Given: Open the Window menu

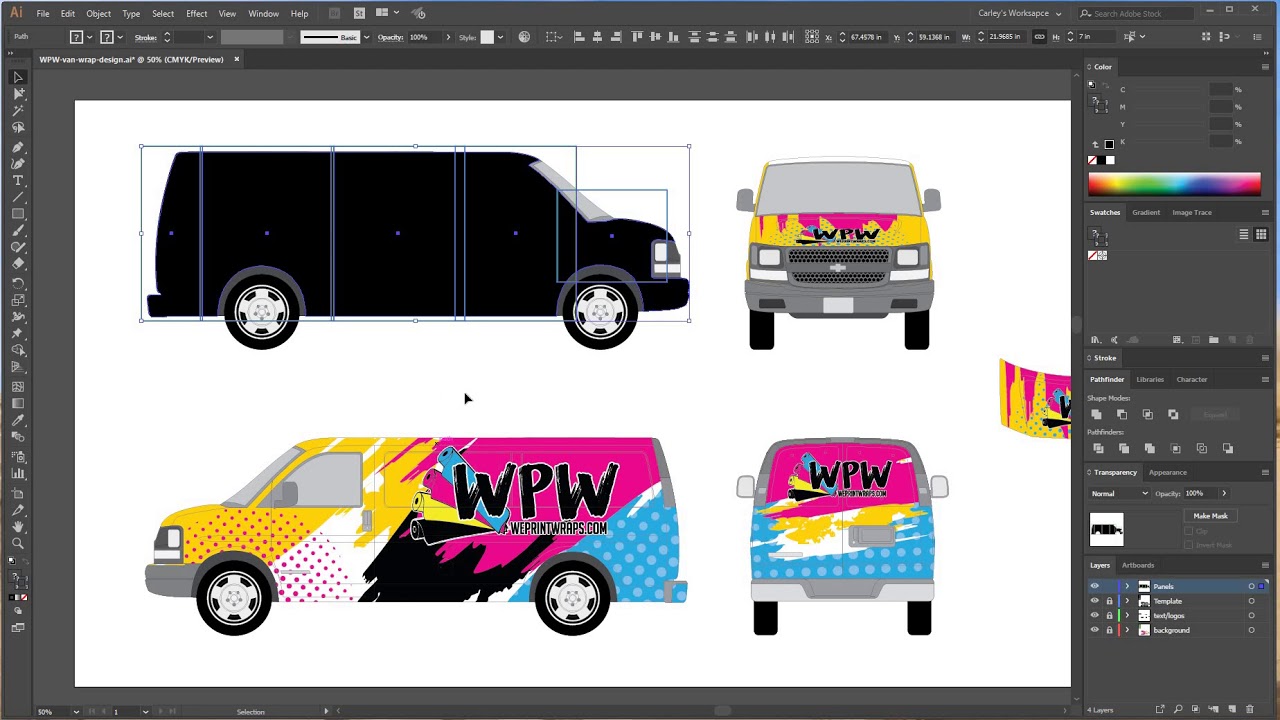Looking at the screenshot, I should (263, 13).
